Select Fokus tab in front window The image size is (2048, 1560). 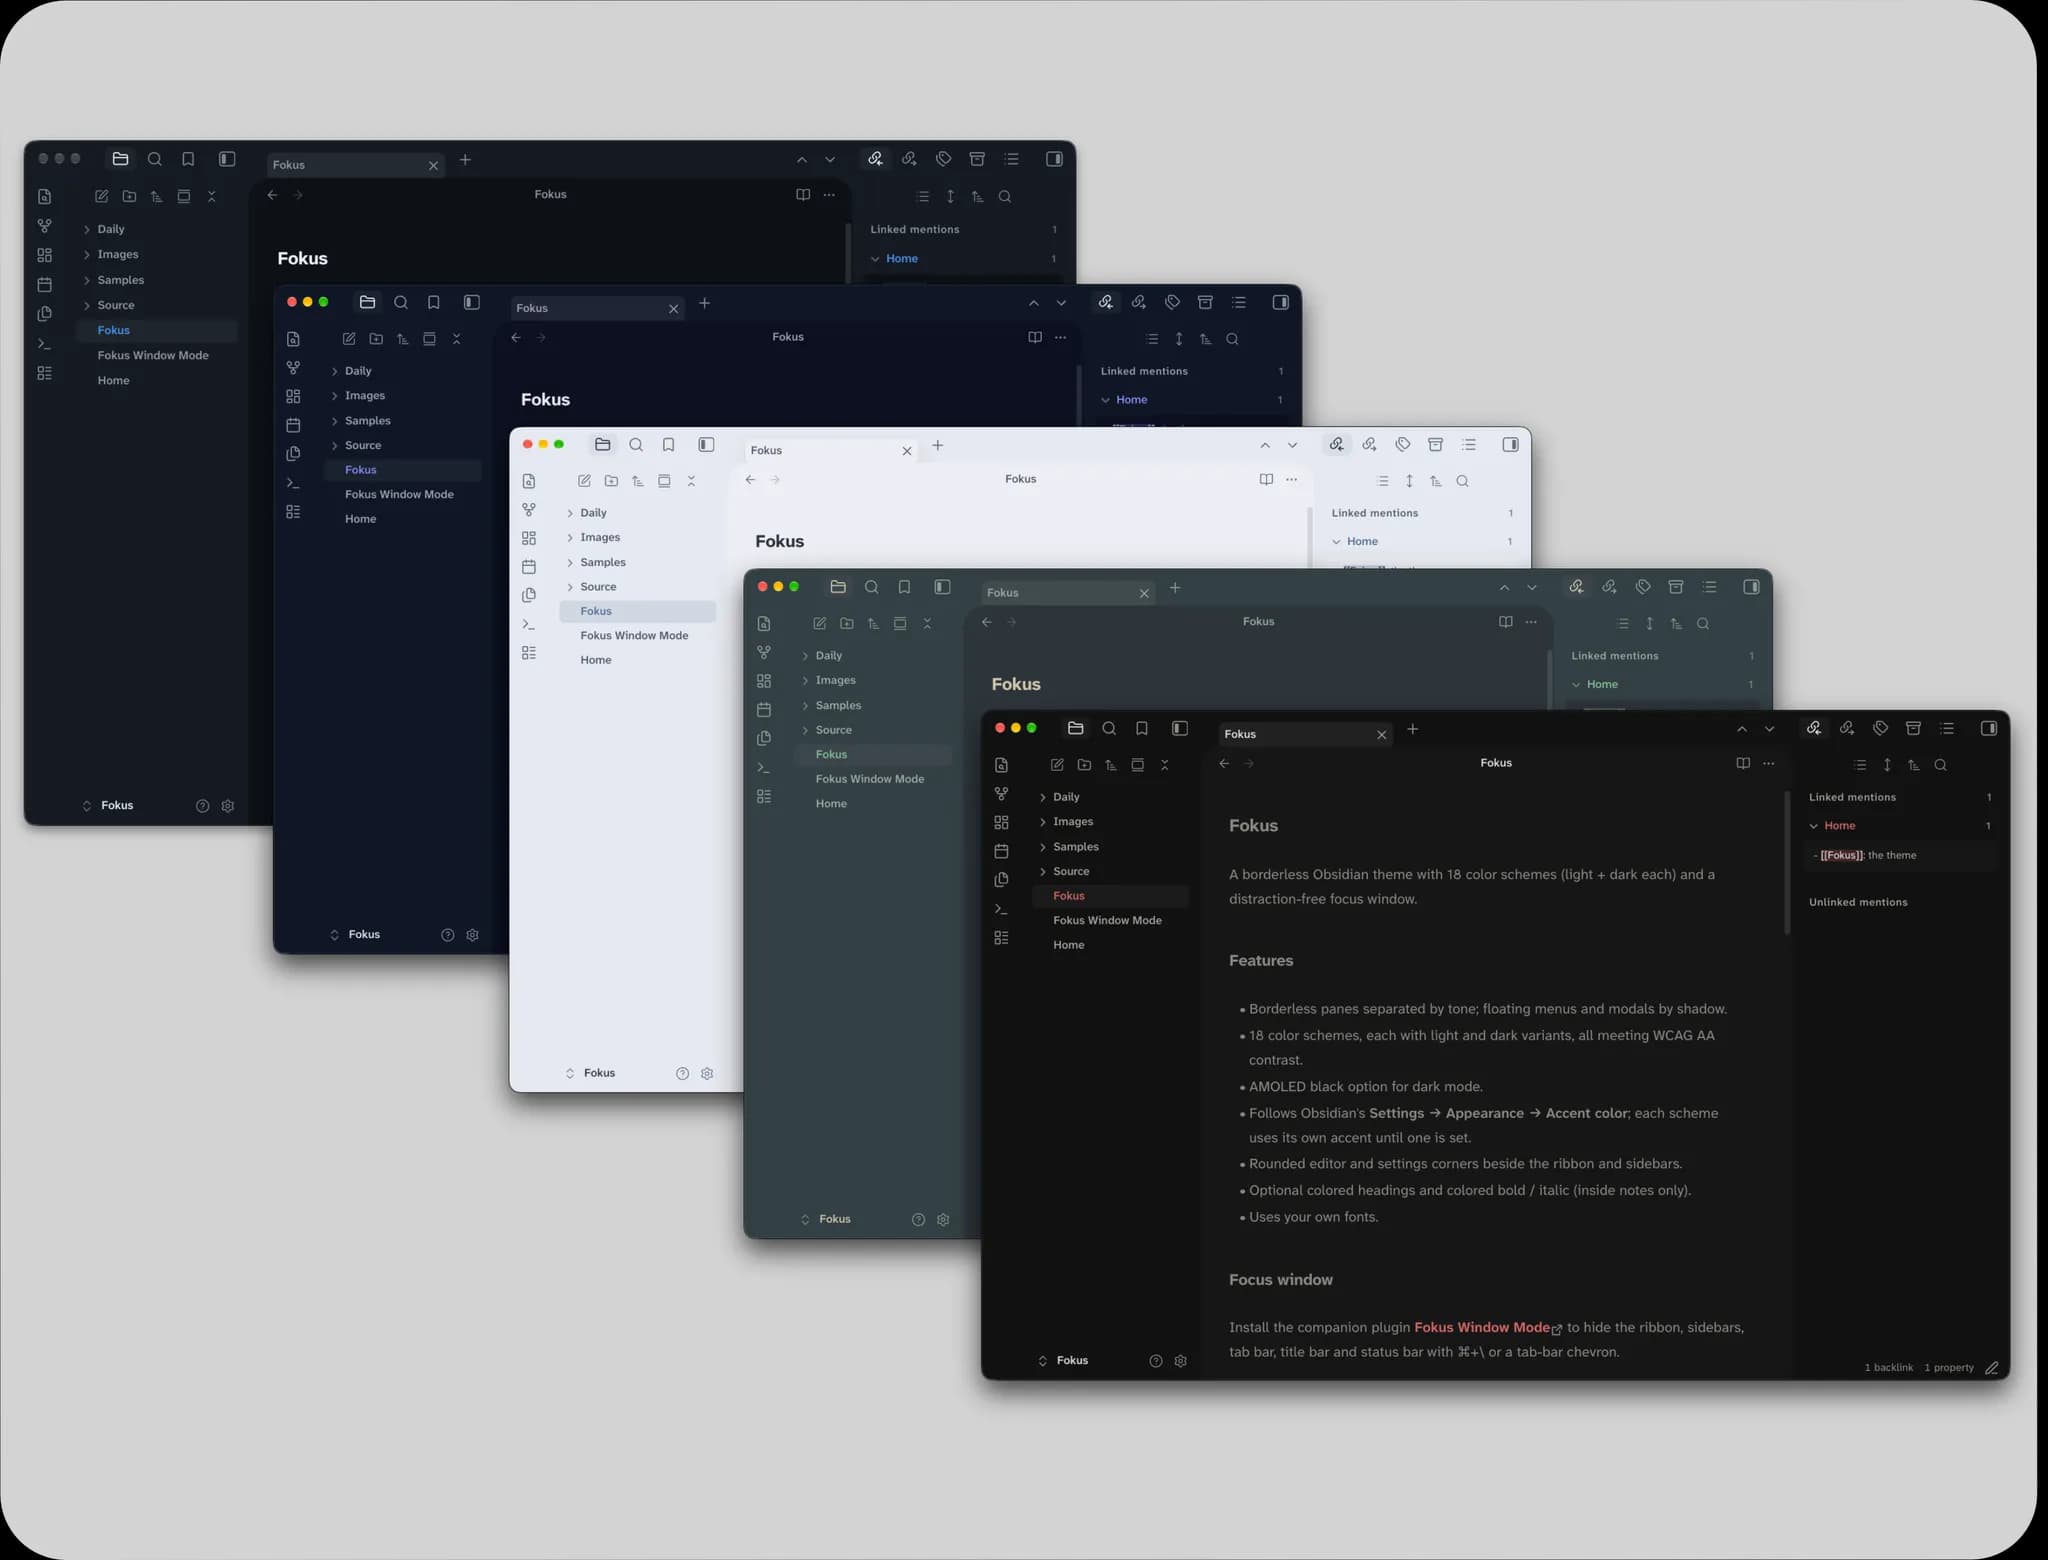point(1306,734)
